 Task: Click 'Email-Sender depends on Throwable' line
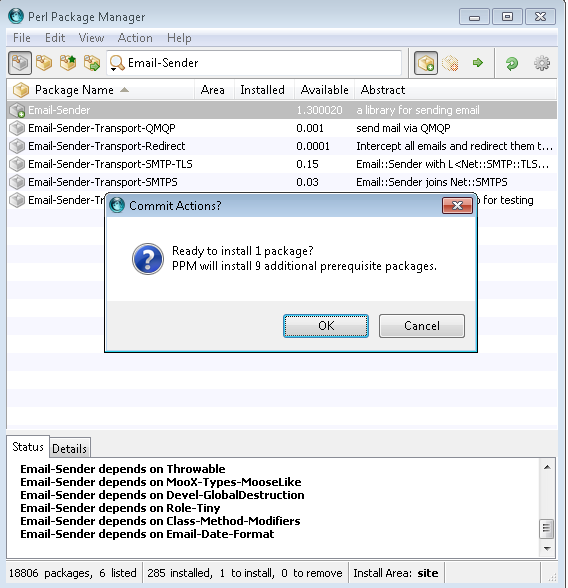123,469
